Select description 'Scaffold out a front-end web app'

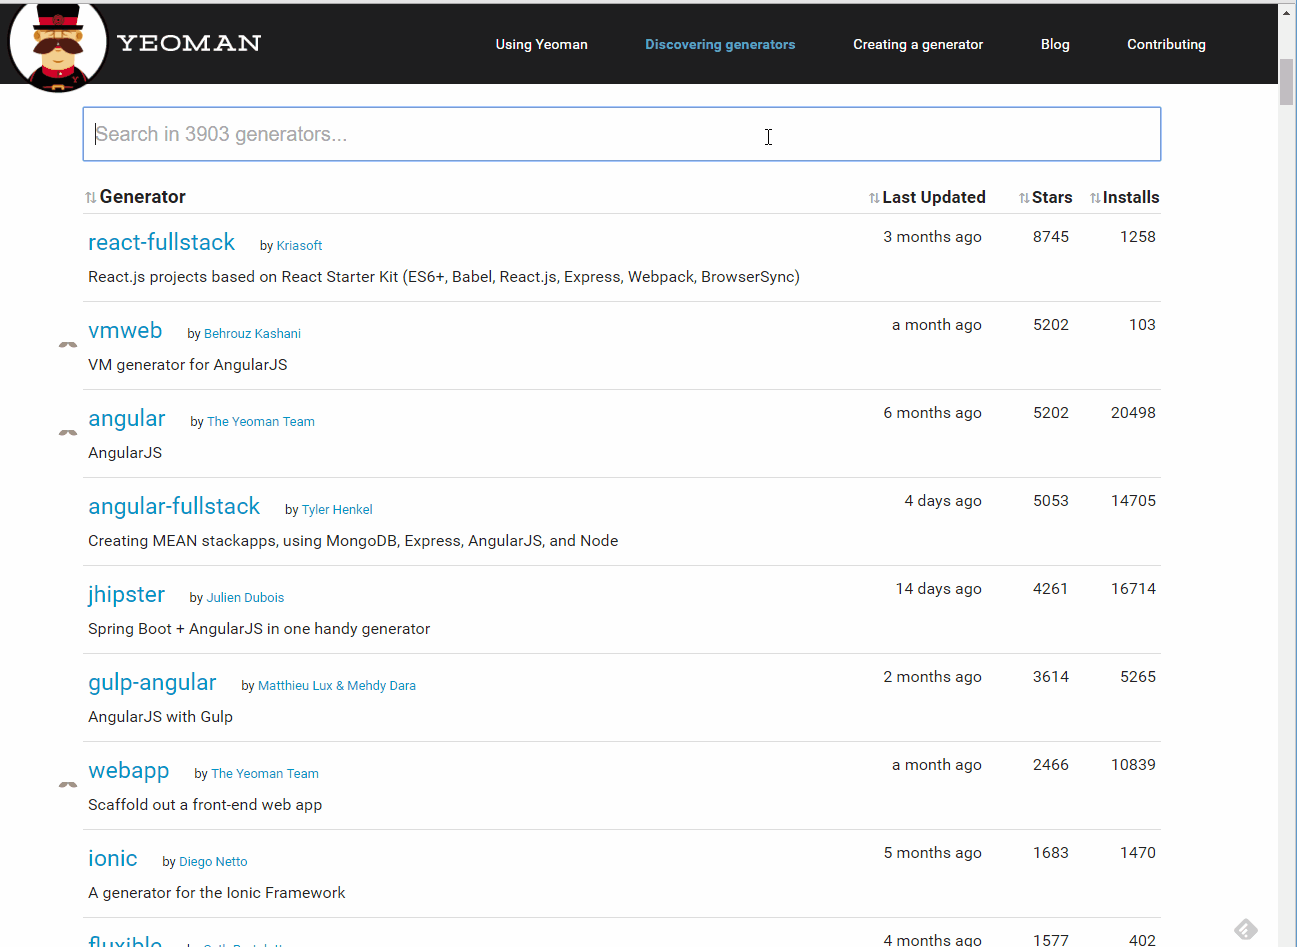tap(205, 805)
